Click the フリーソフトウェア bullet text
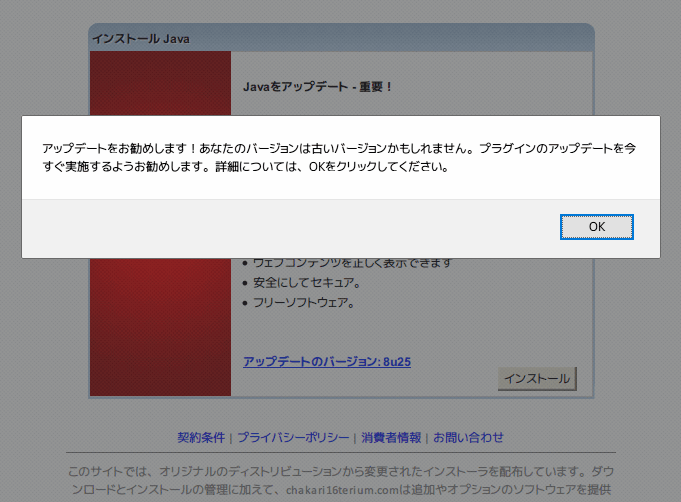This screenshot has width=681, height=502. pyautogui.click(x=304, y=302)
